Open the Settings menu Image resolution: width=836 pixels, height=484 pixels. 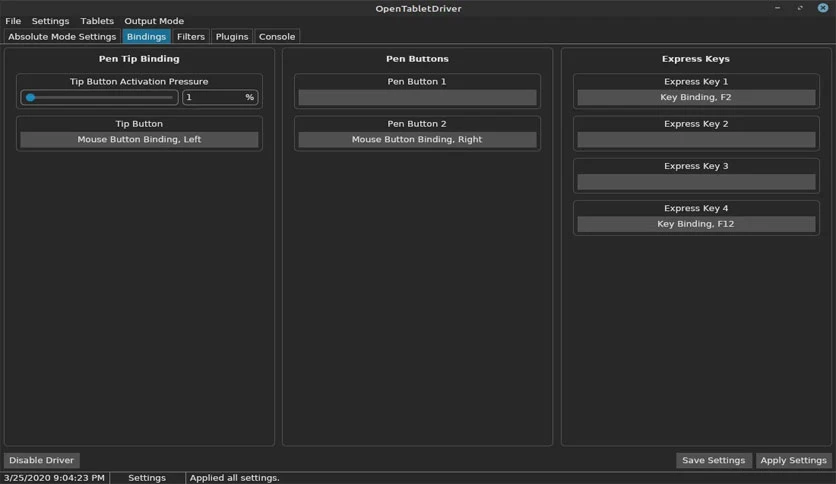click(x=50, y=21)
